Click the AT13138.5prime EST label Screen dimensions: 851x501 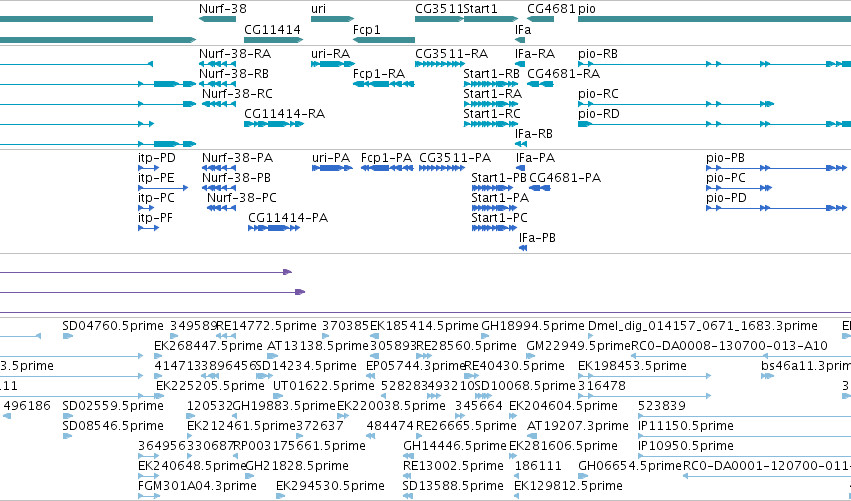[x=318, y=346]
